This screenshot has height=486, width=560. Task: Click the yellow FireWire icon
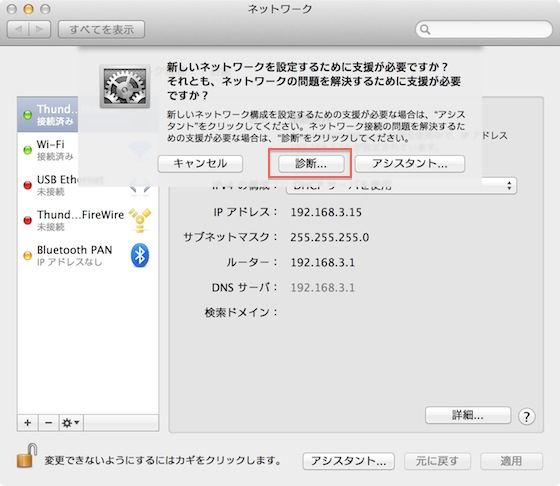[140, 220]
